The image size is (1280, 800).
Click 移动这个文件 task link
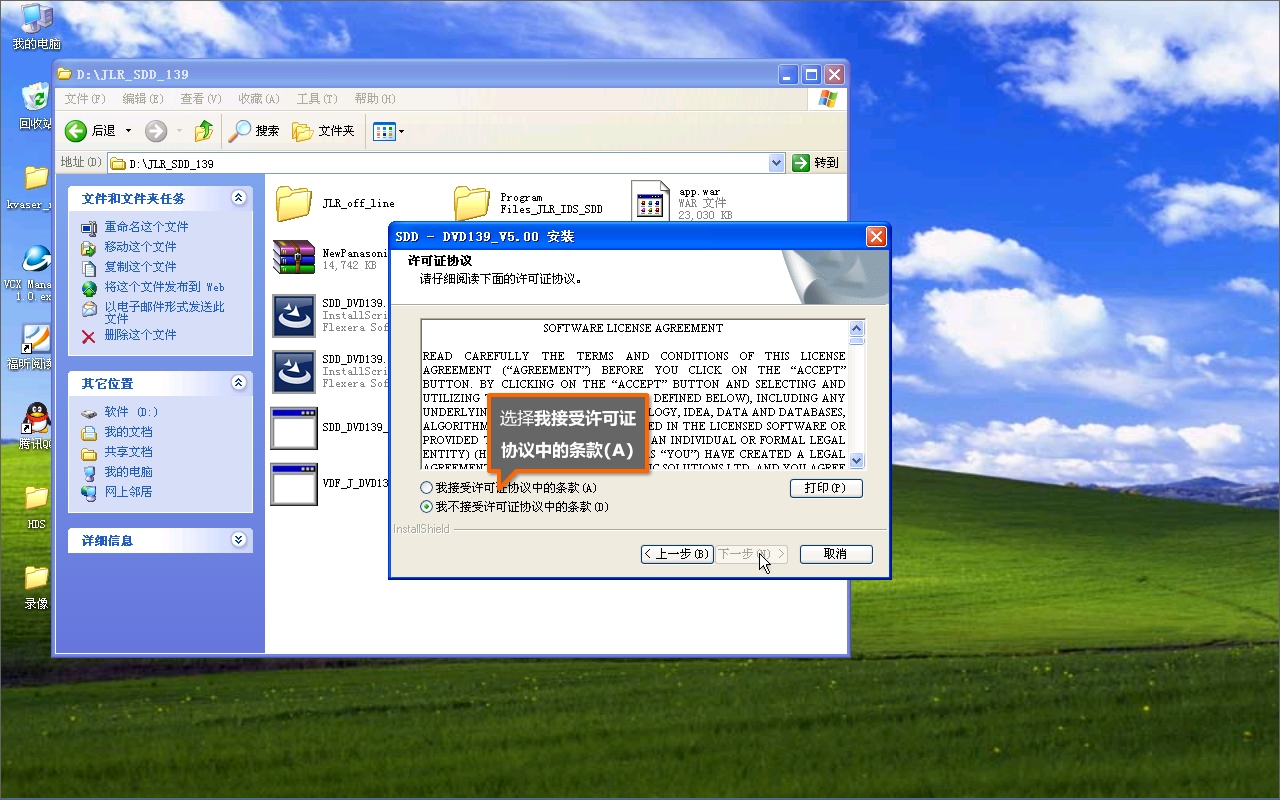(140, 247)
